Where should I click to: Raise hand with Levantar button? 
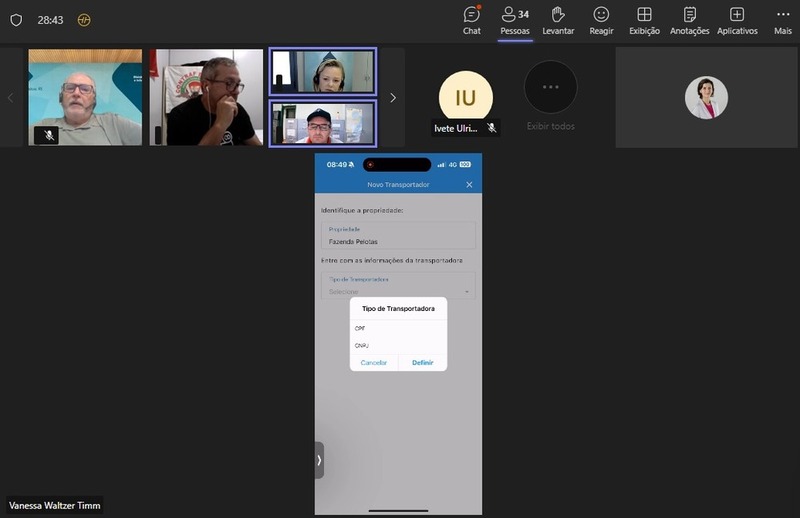click(558, 19)
